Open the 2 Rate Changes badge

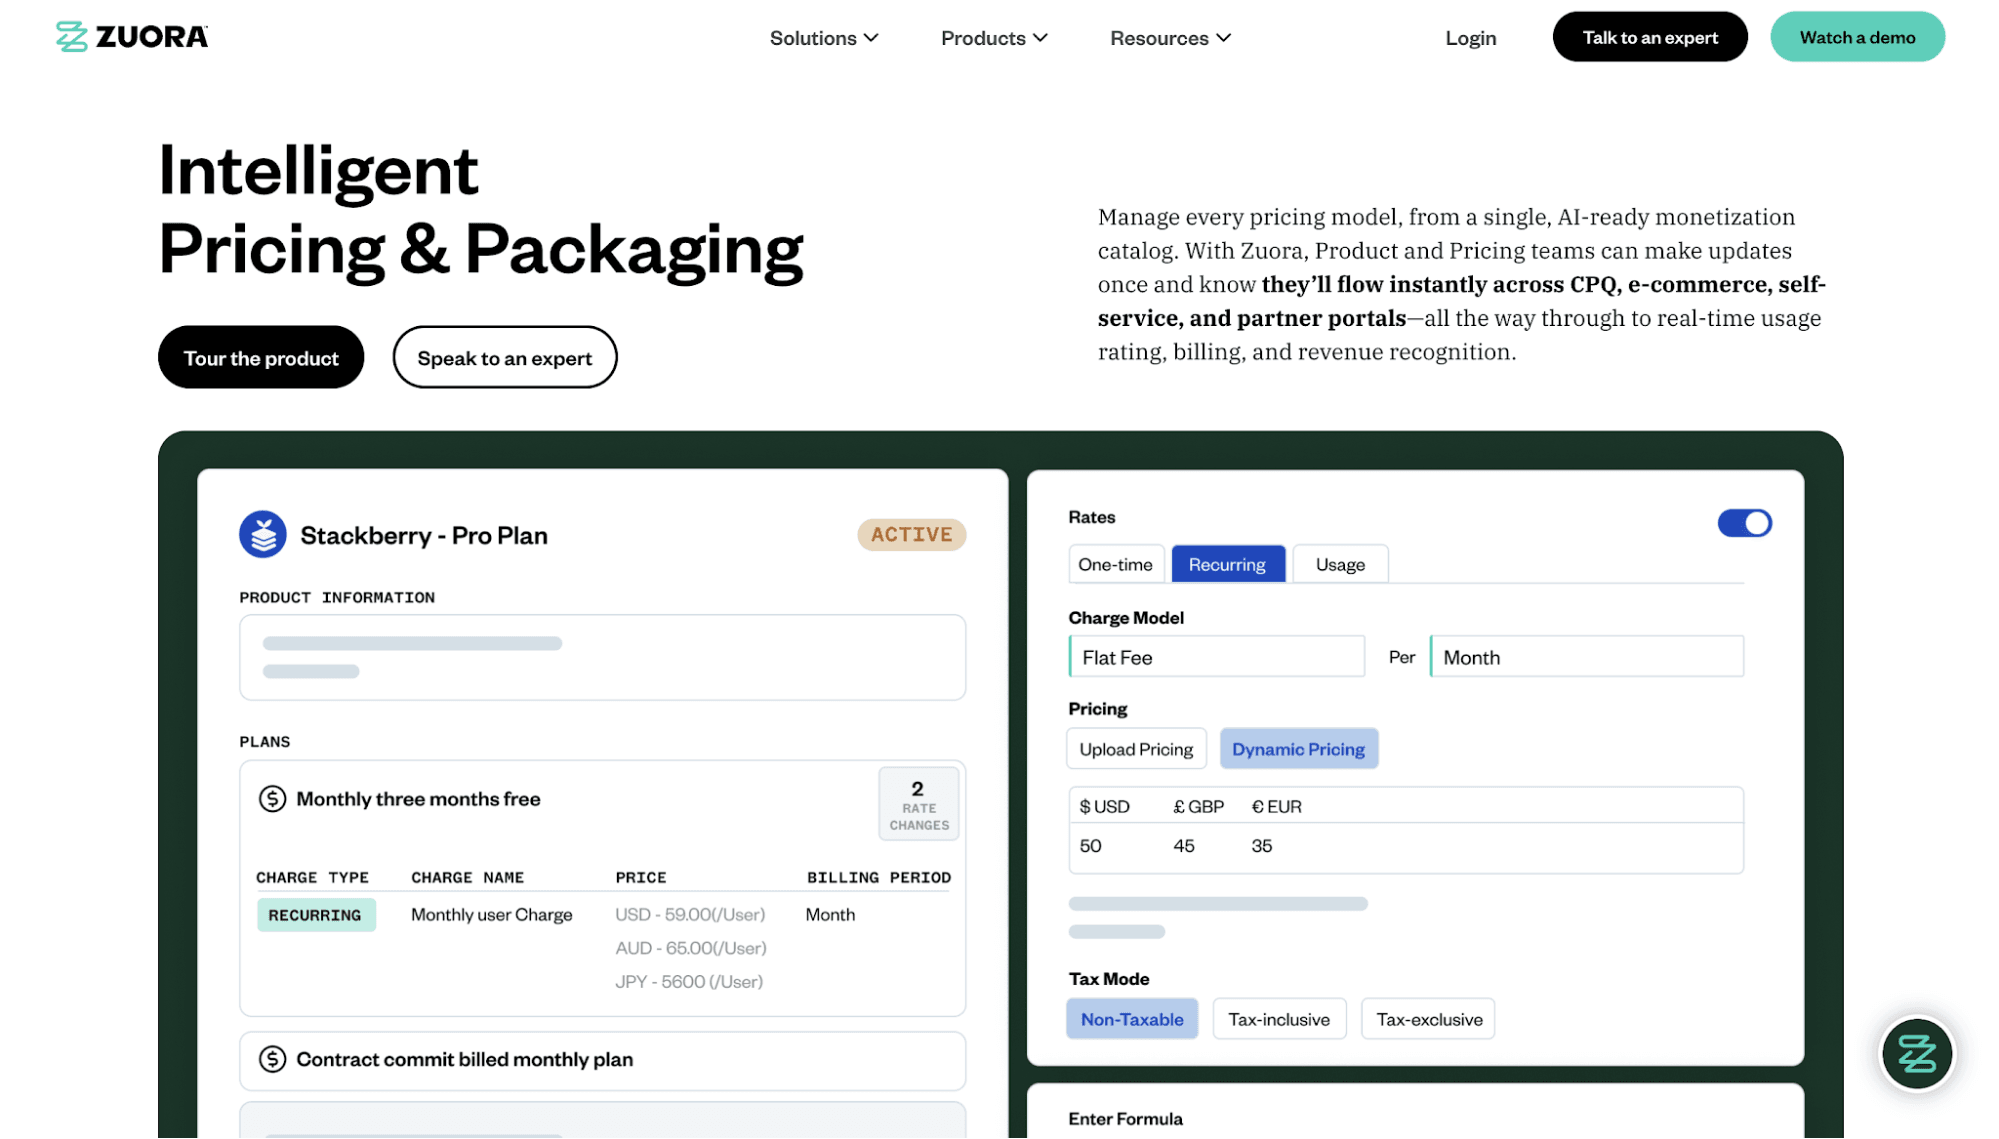pyautogui.click(x=918, y=804)
